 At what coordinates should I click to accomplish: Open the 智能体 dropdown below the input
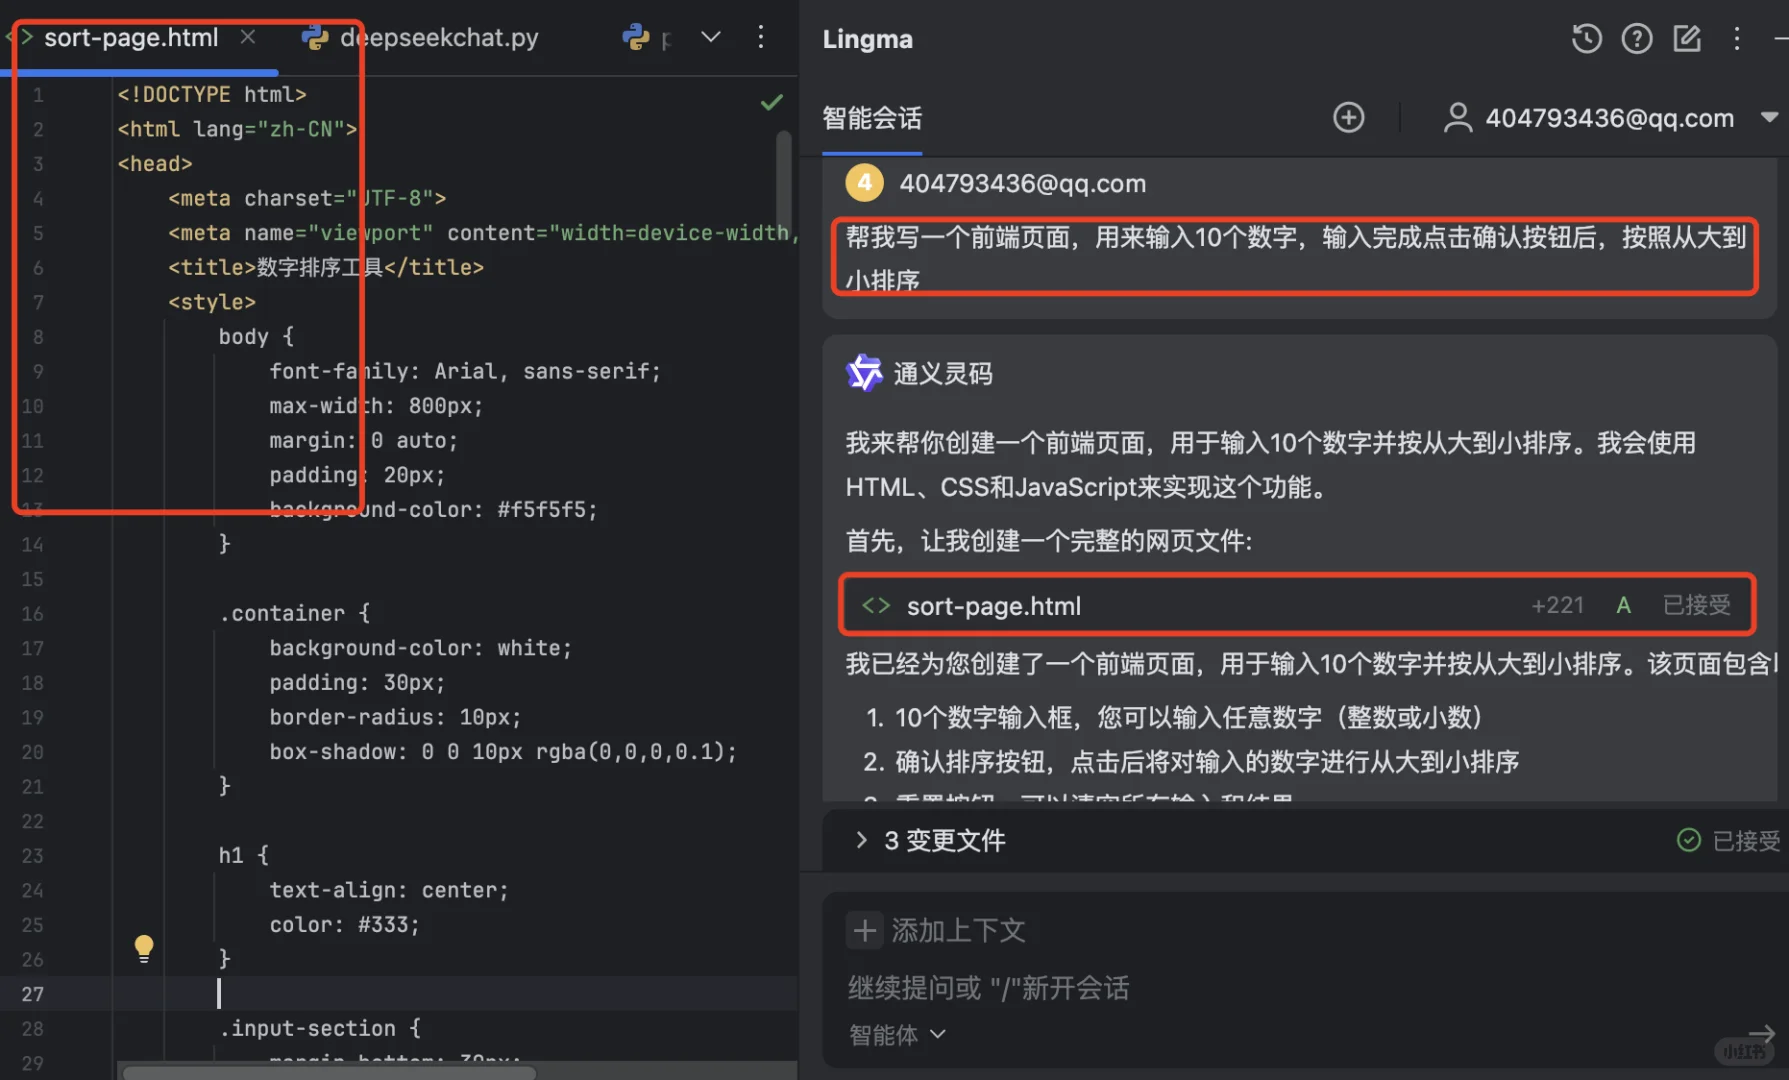(x=897, y=1035)
